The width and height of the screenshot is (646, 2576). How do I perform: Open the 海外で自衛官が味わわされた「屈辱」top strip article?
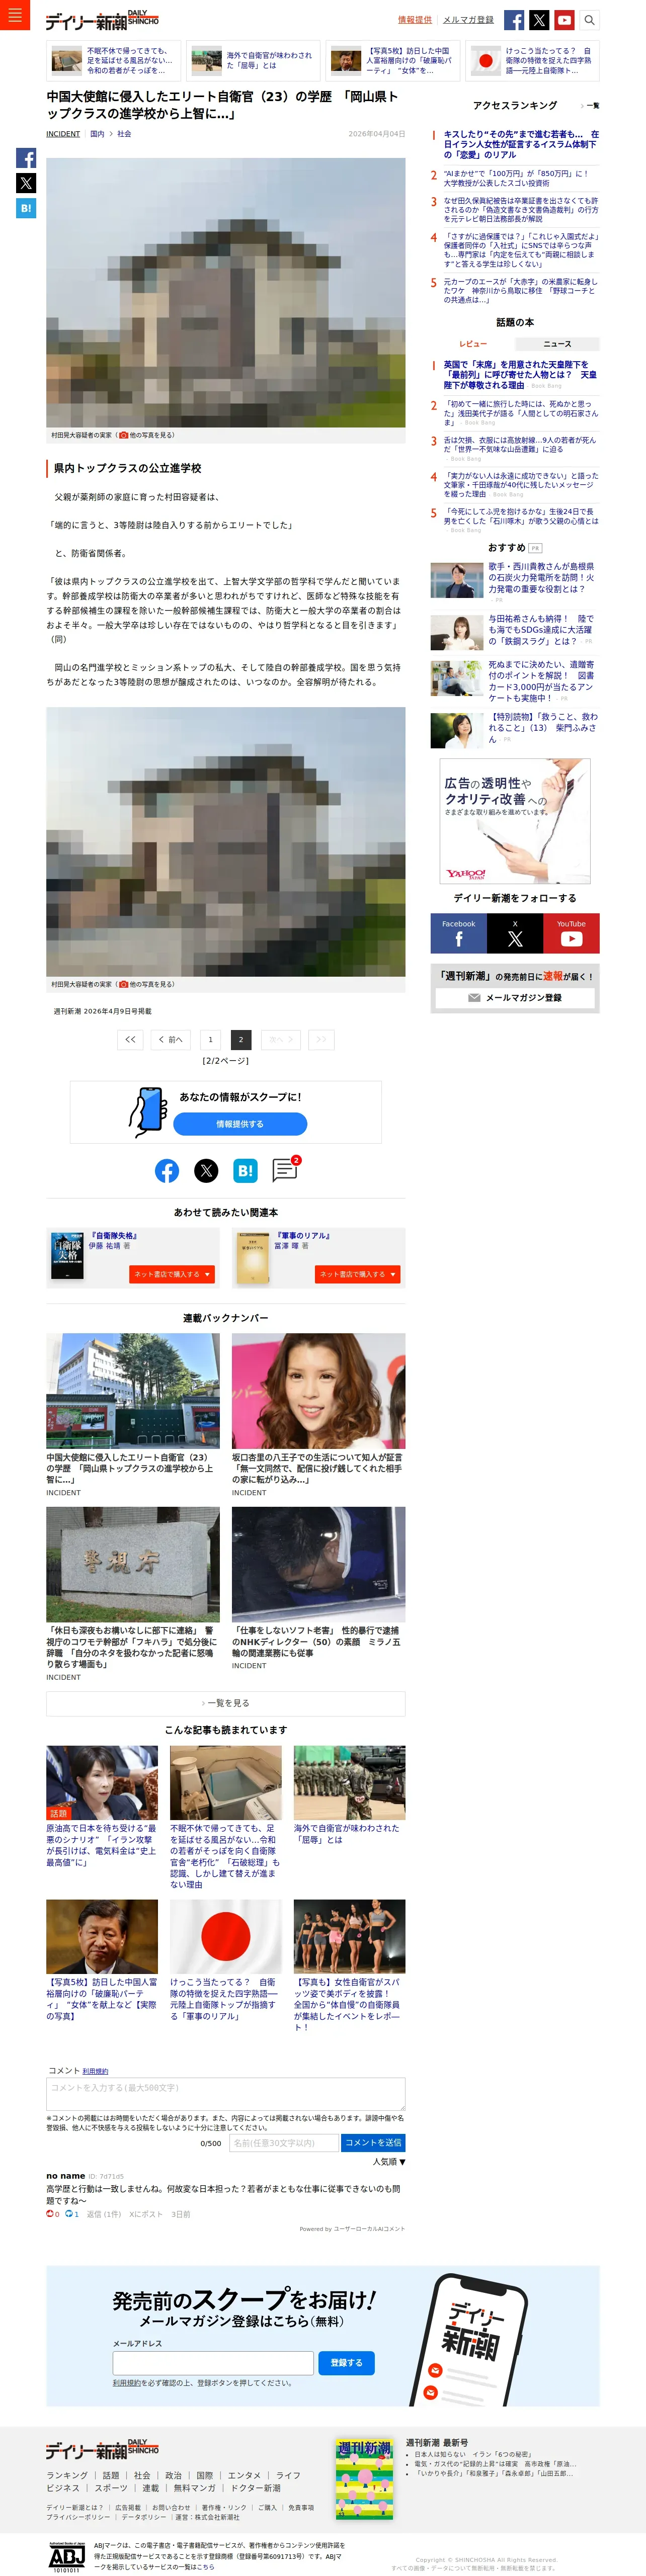254,61
